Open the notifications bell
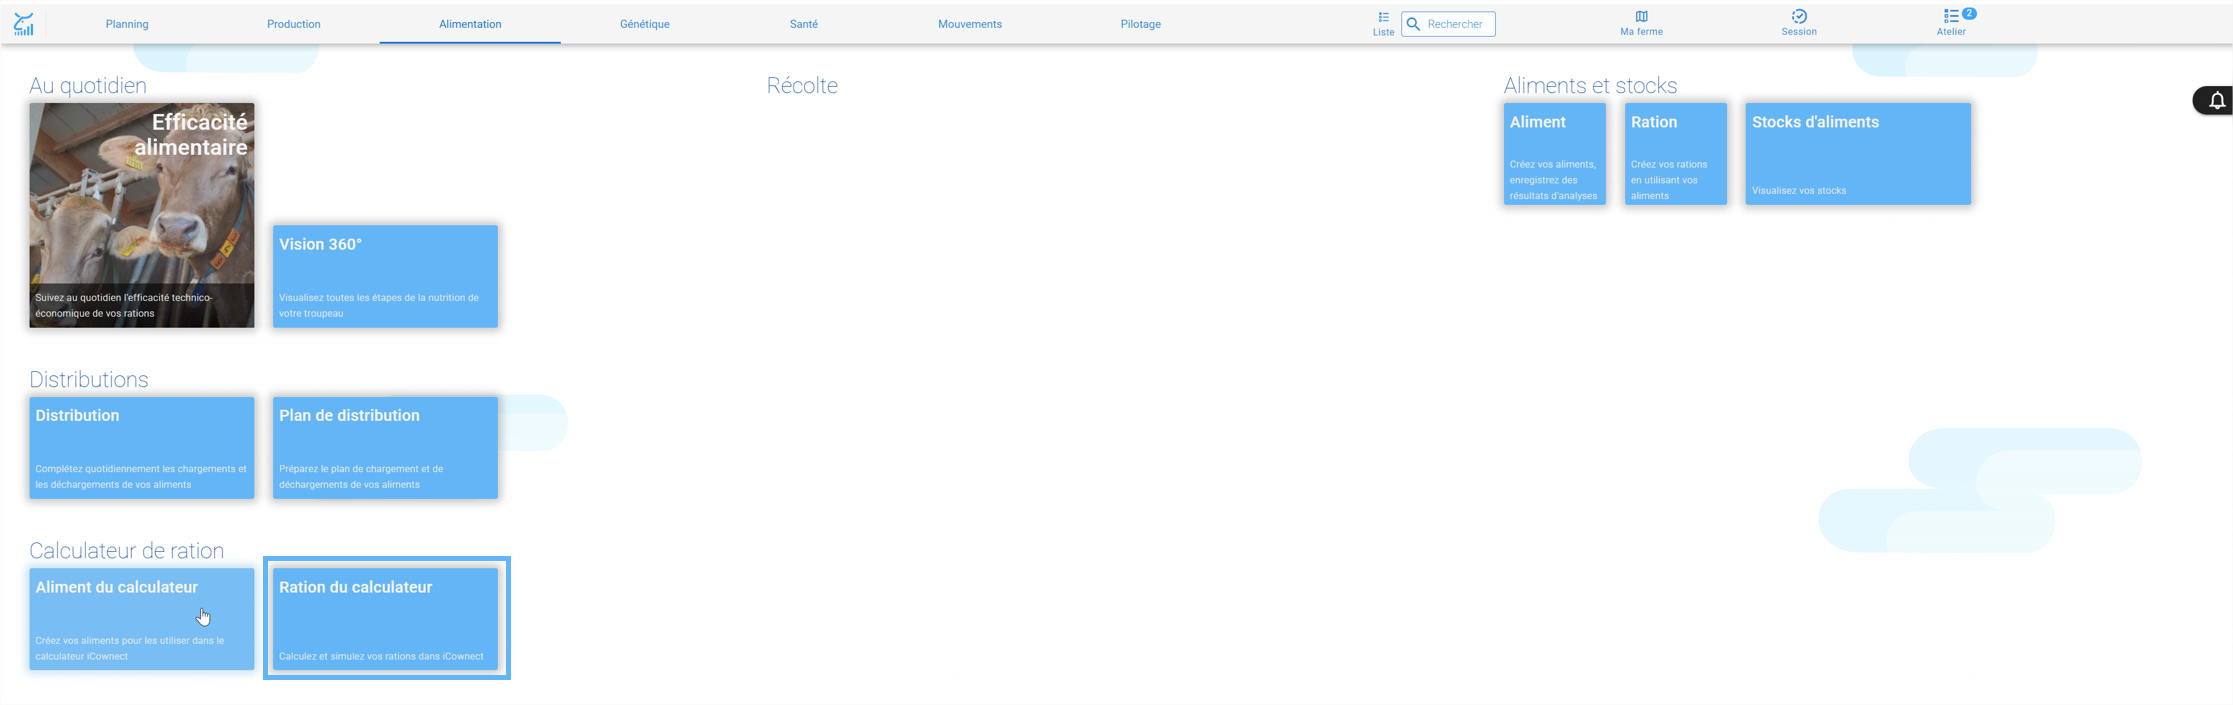This screenshot has height=705, width=2233. [x=2216, y=101]
